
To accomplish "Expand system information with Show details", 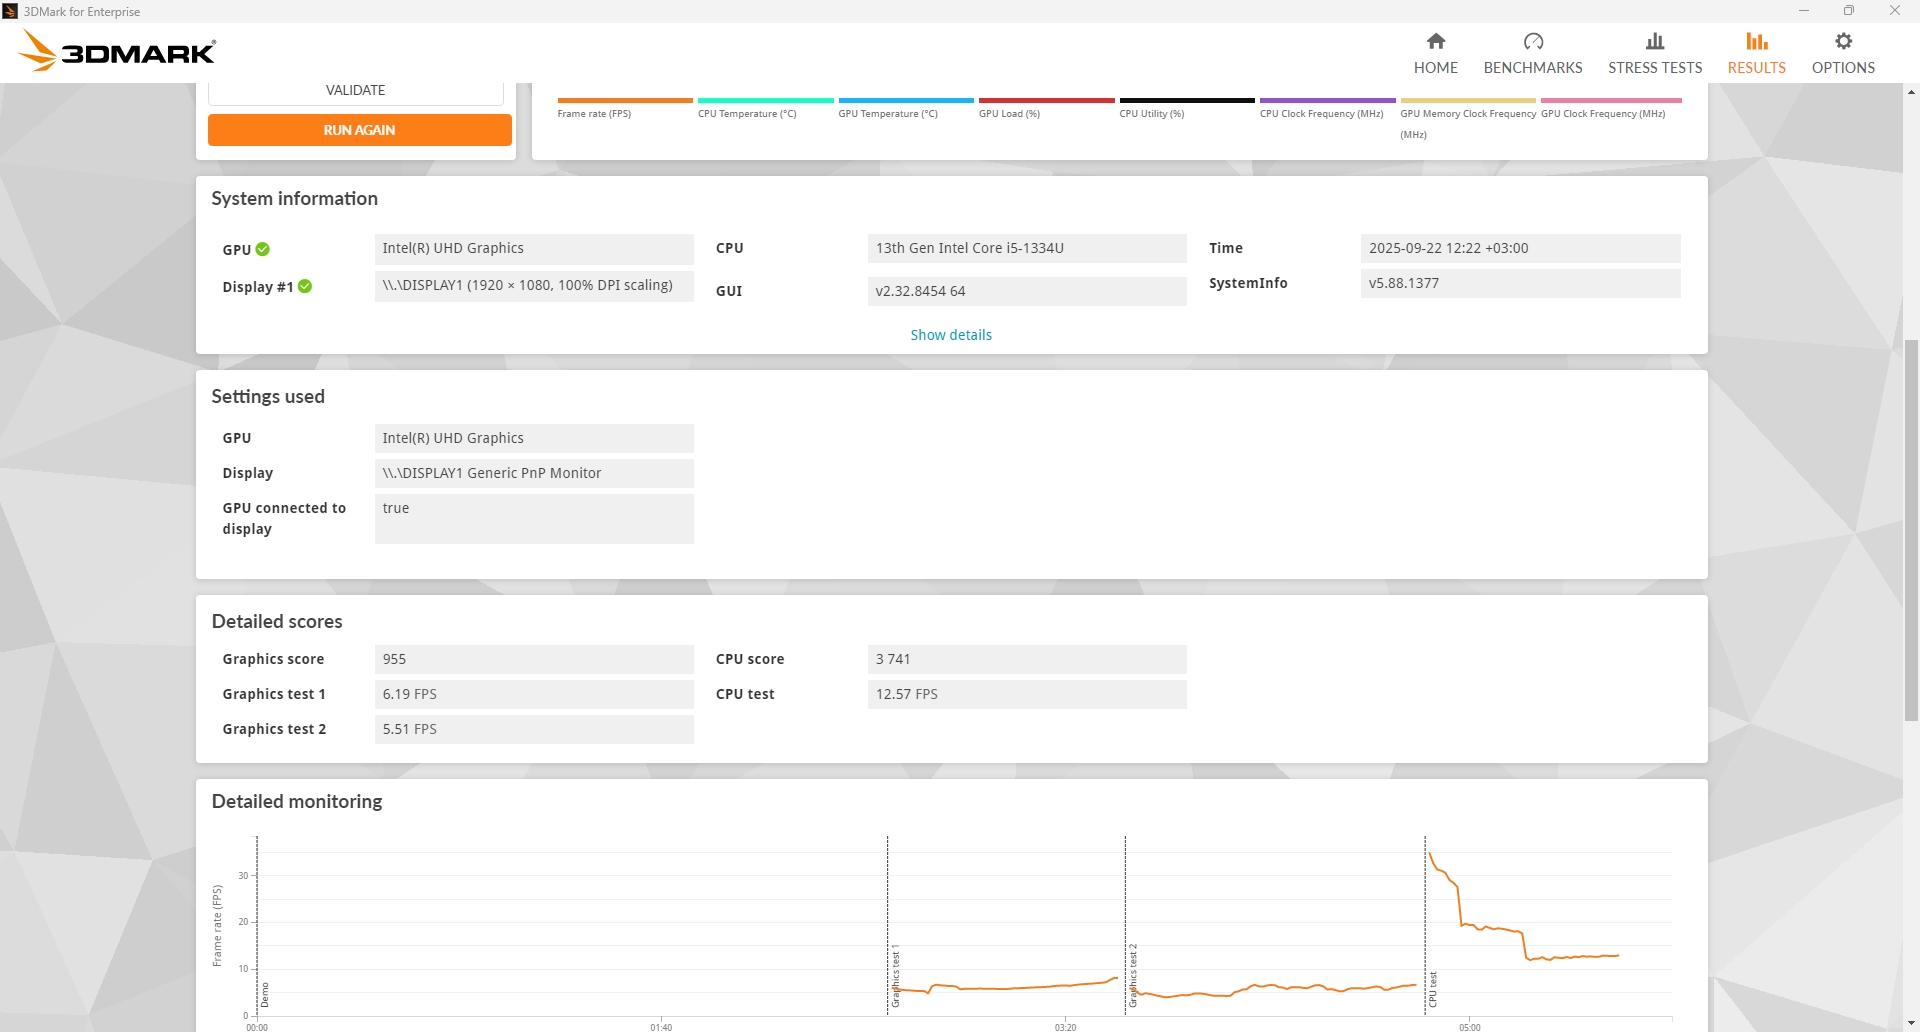I will [x=950, y=335].
